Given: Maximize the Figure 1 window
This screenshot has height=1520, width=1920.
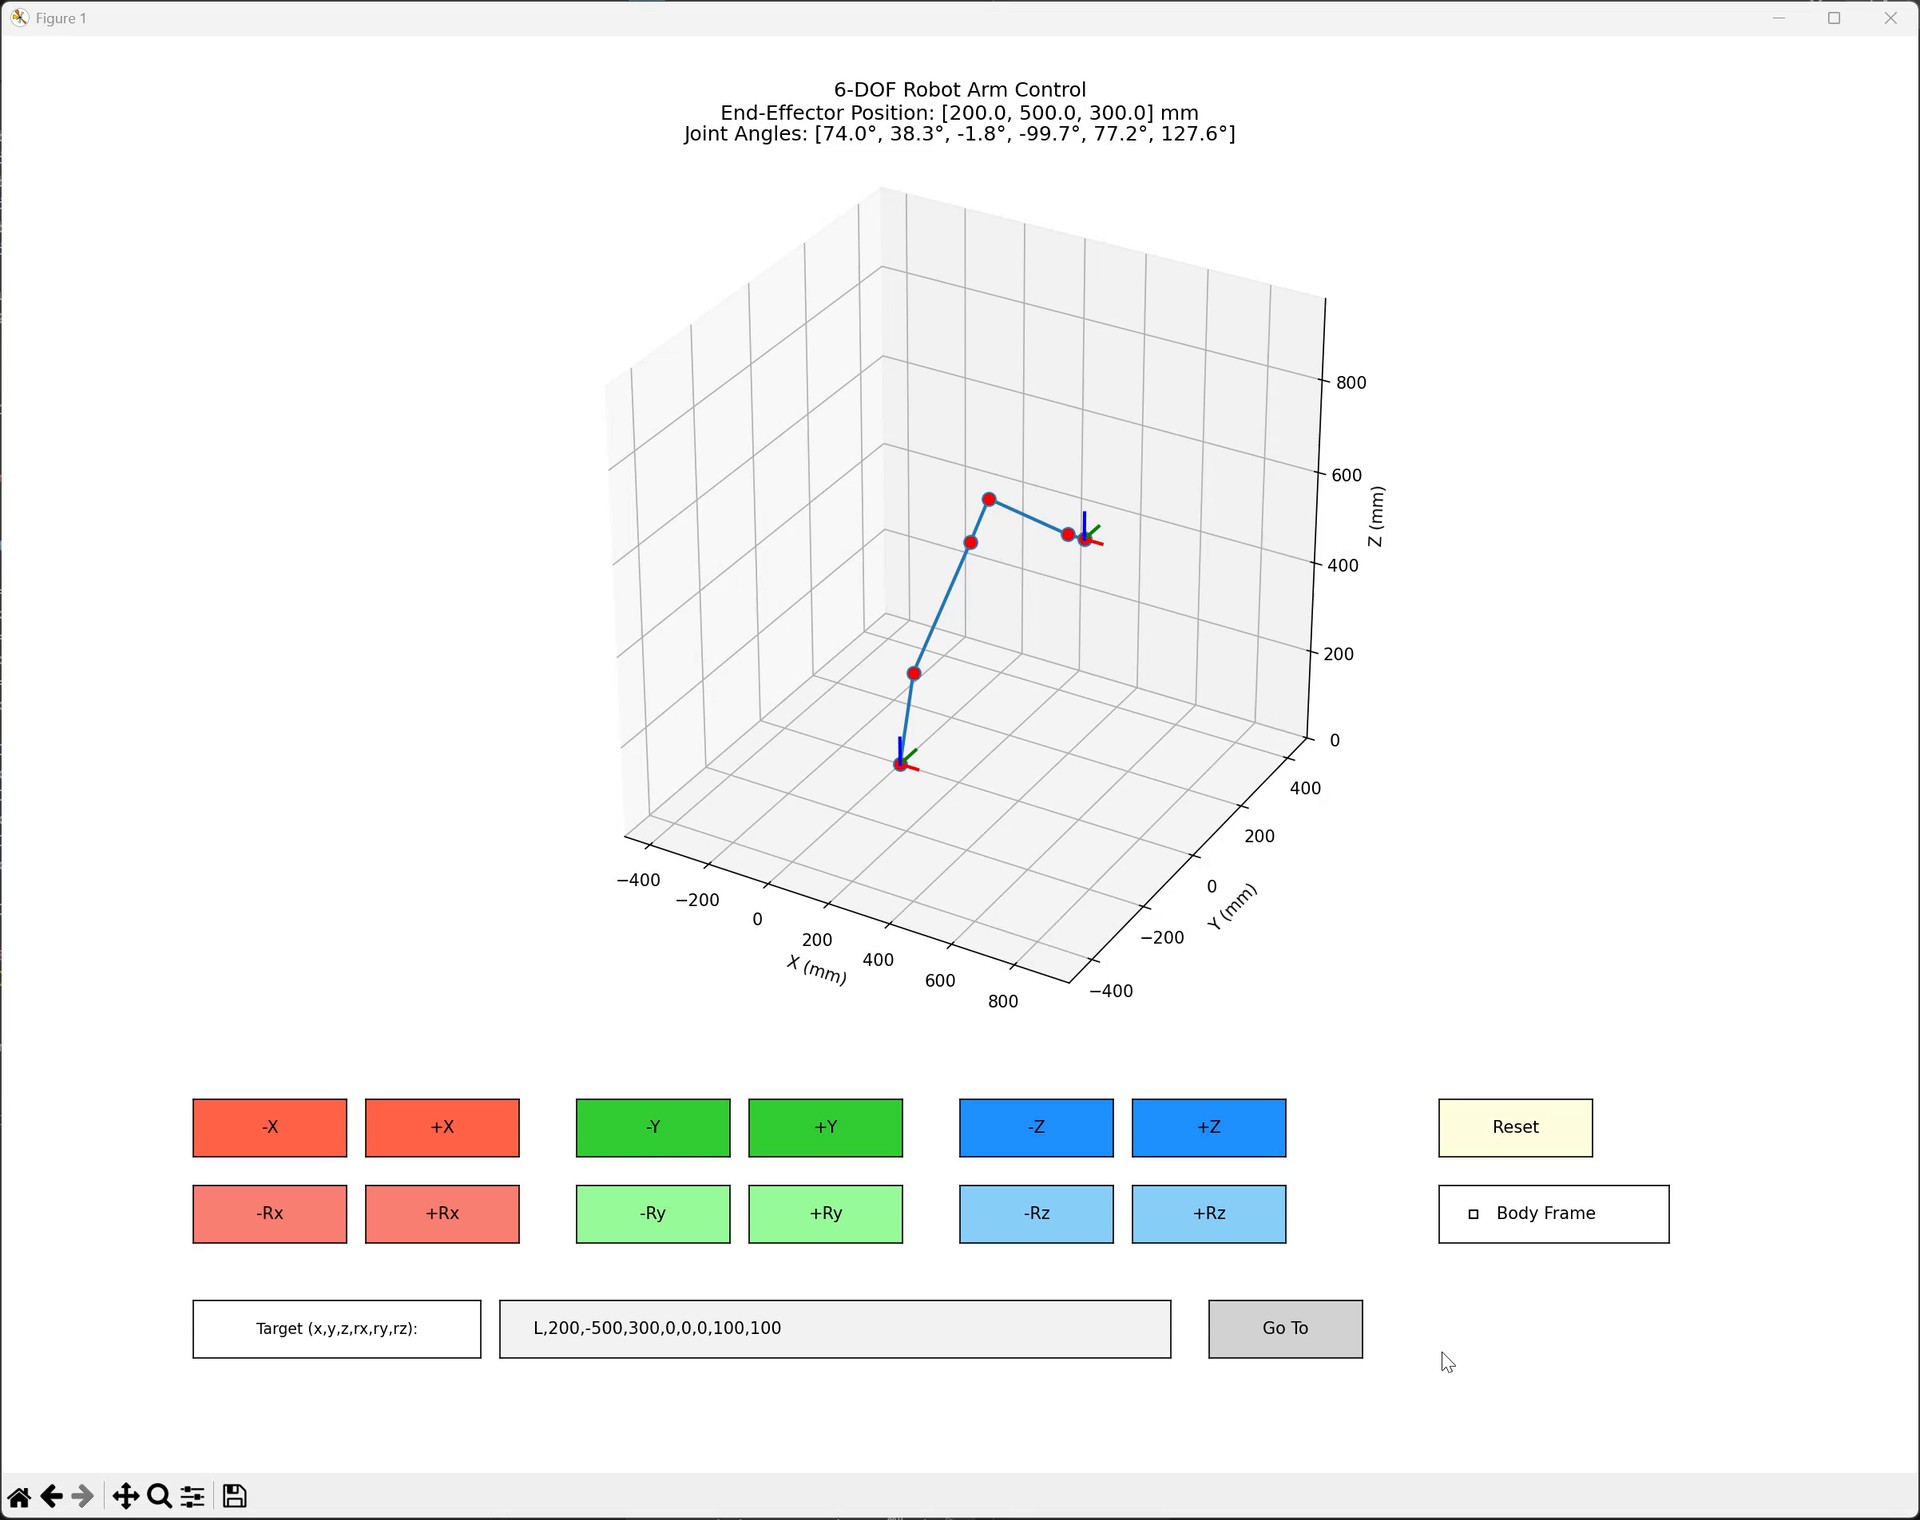Looking at the screenshot, I should click(x=1834, y=18).
